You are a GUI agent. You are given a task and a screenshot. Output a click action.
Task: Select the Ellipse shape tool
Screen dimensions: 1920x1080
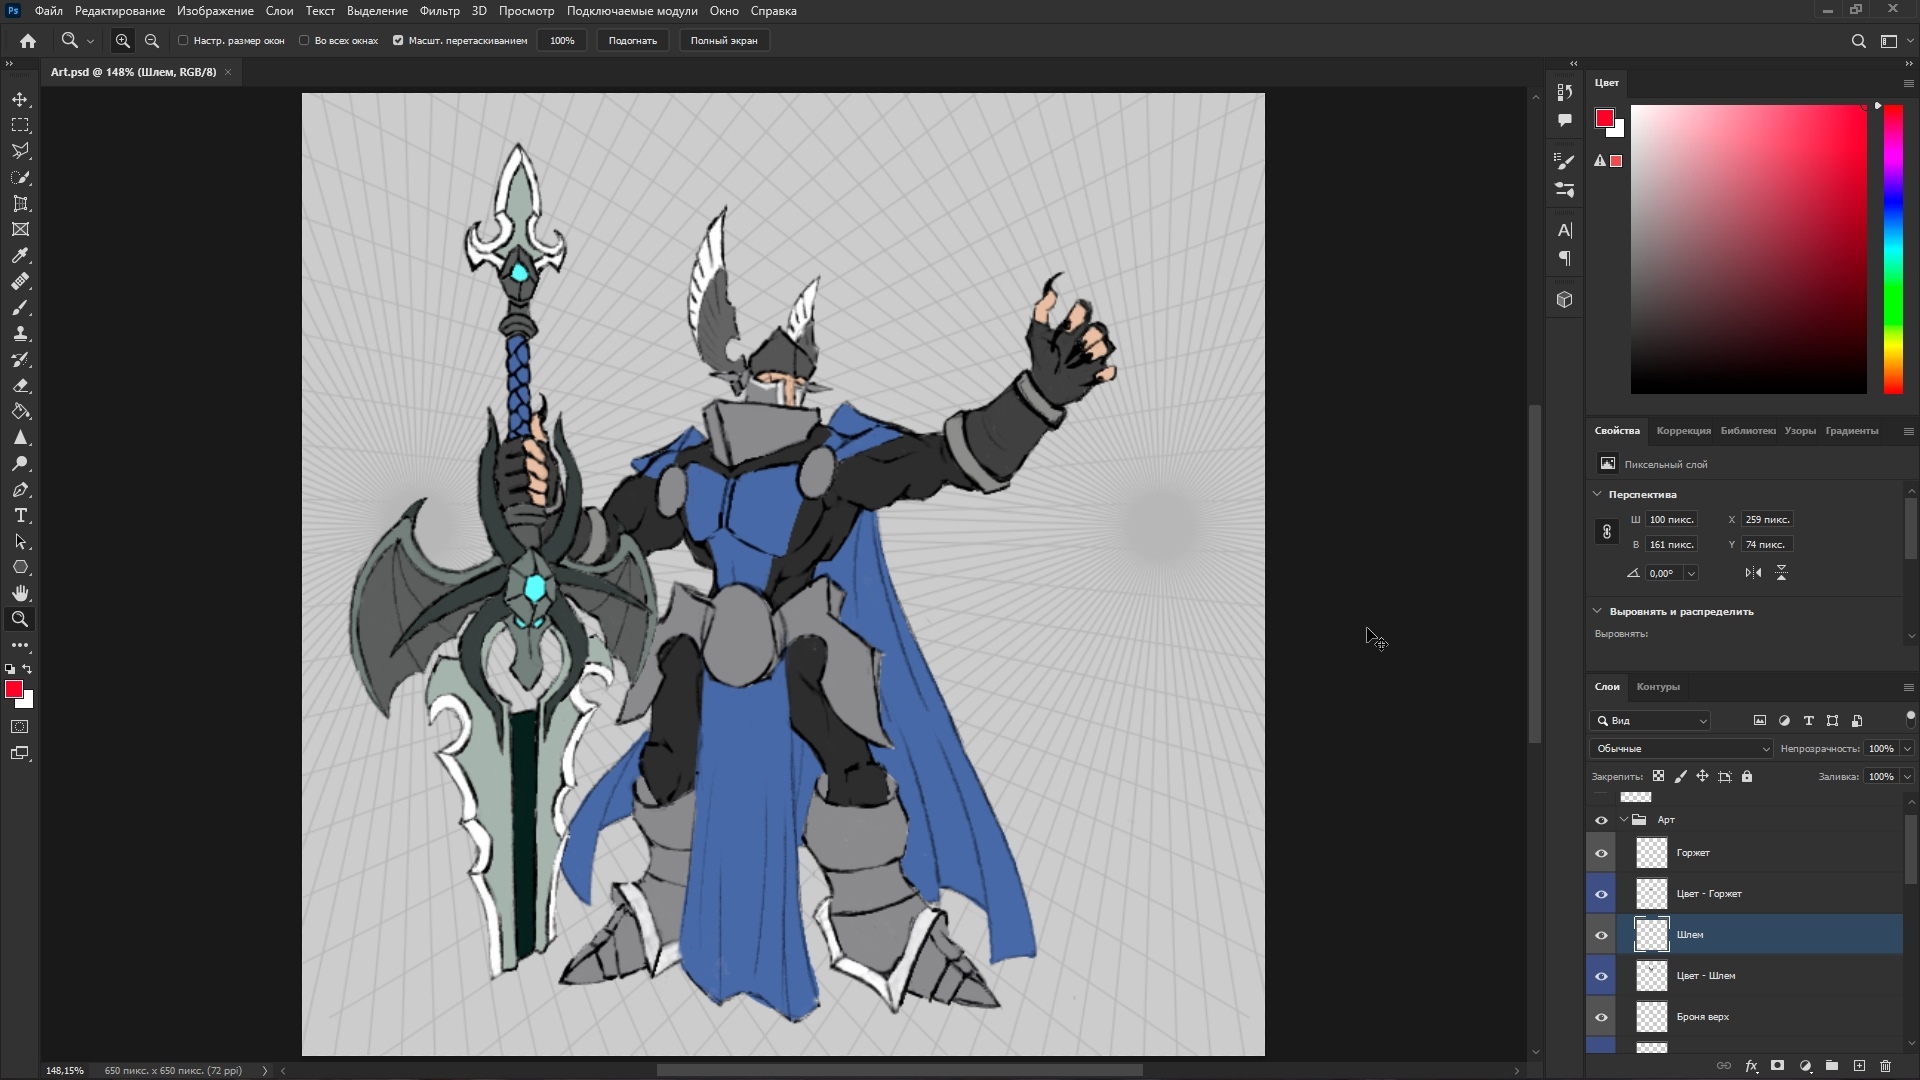pos(20,567)
